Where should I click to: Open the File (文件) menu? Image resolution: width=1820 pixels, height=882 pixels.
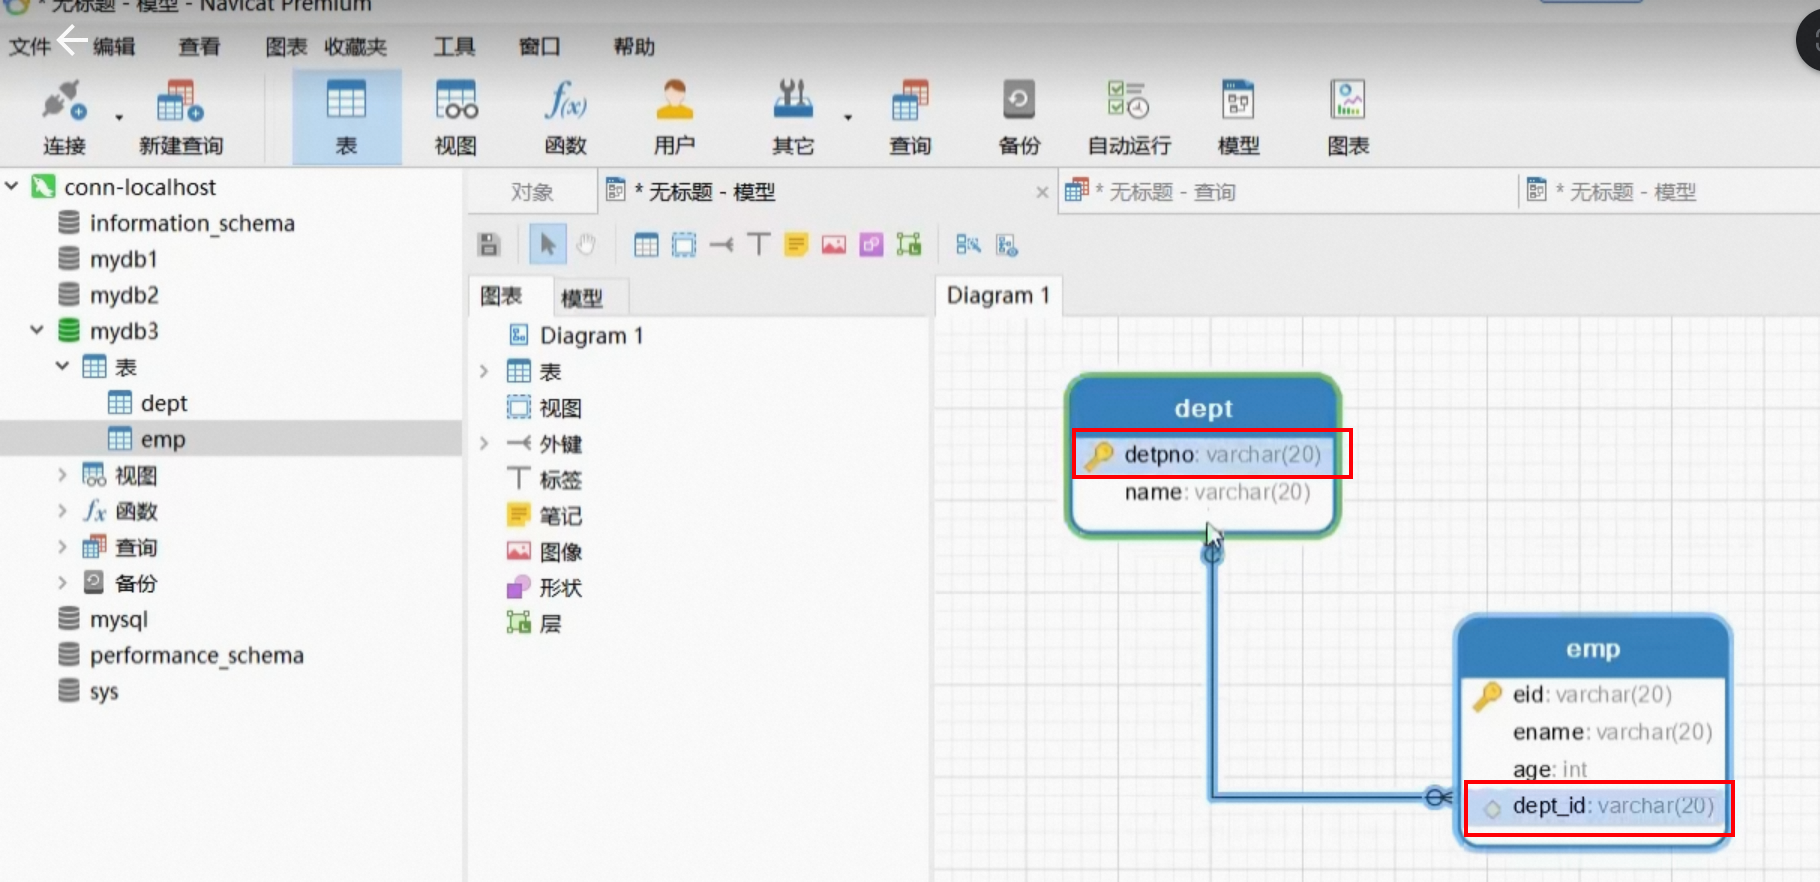29,46
